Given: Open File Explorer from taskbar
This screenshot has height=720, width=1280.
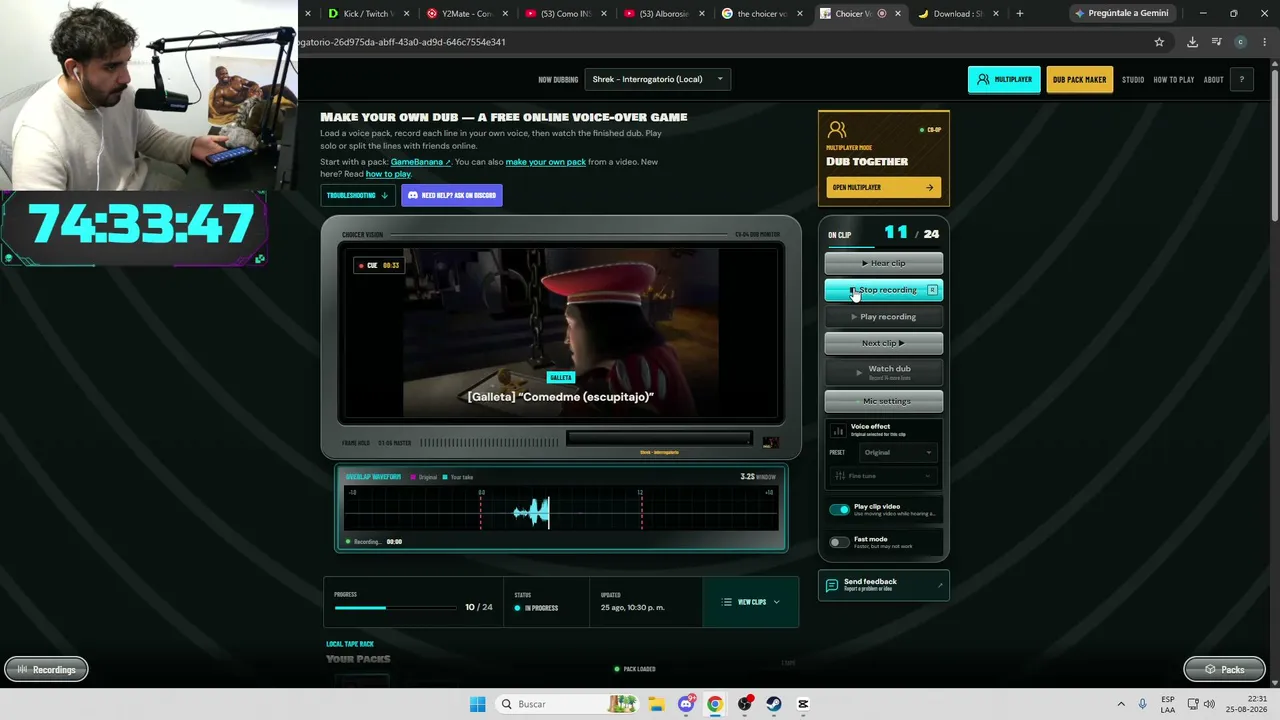Looking at the screenshot, I should 656,704.
